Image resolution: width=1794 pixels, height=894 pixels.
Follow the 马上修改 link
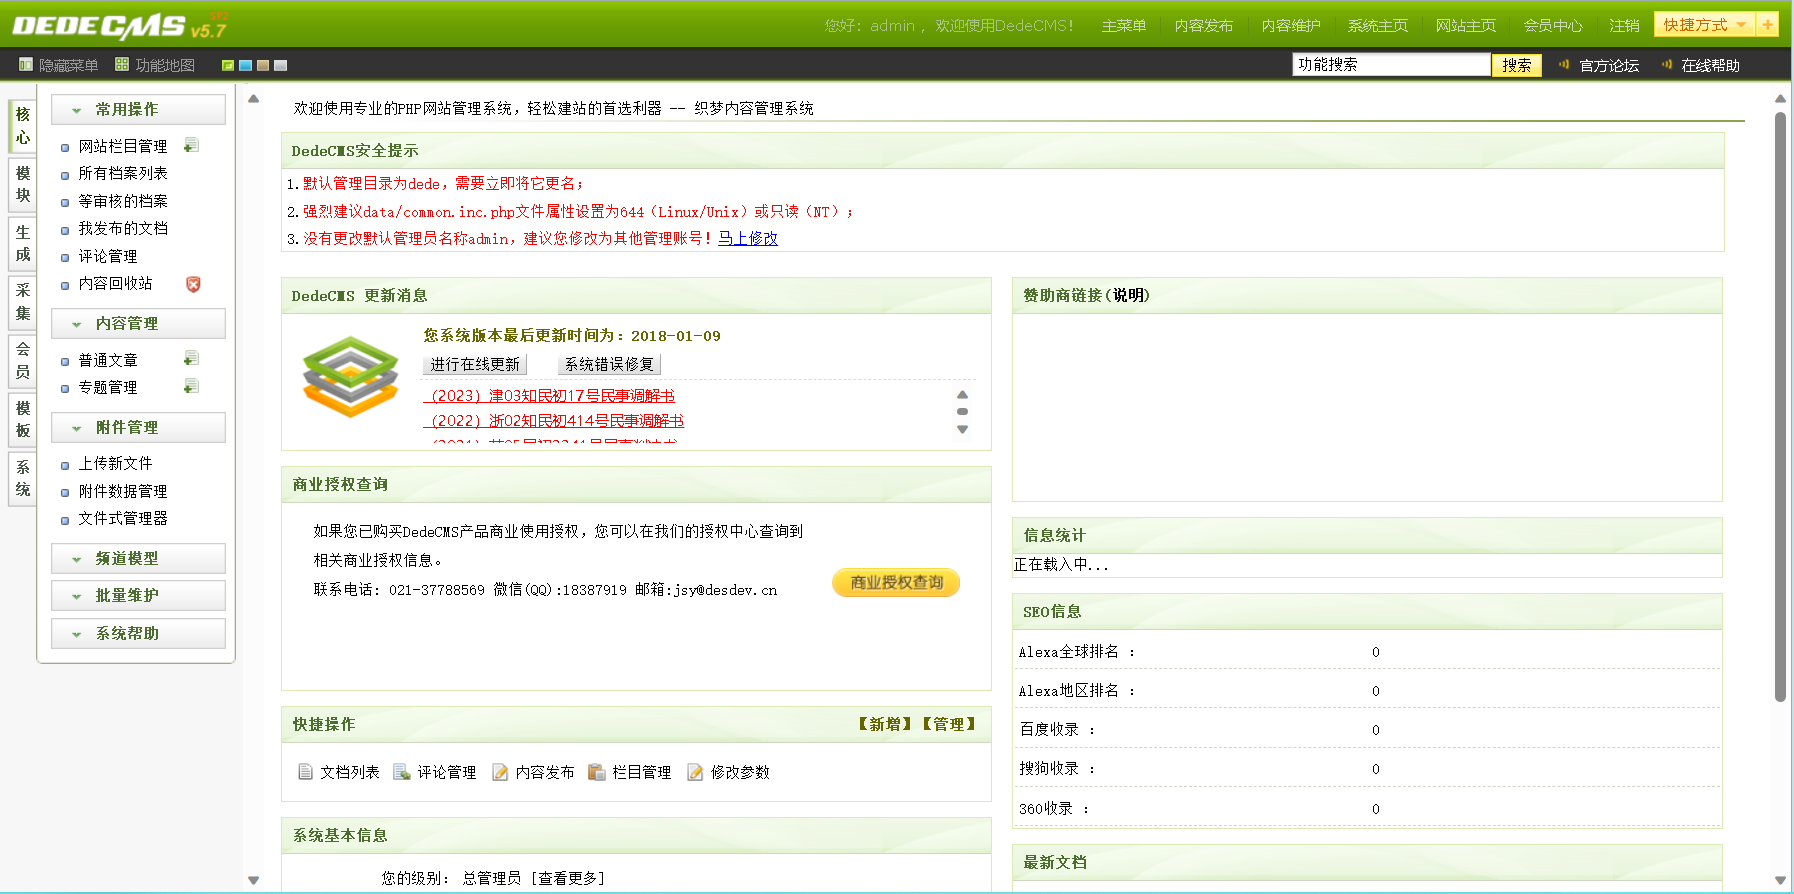pos(748,238)
